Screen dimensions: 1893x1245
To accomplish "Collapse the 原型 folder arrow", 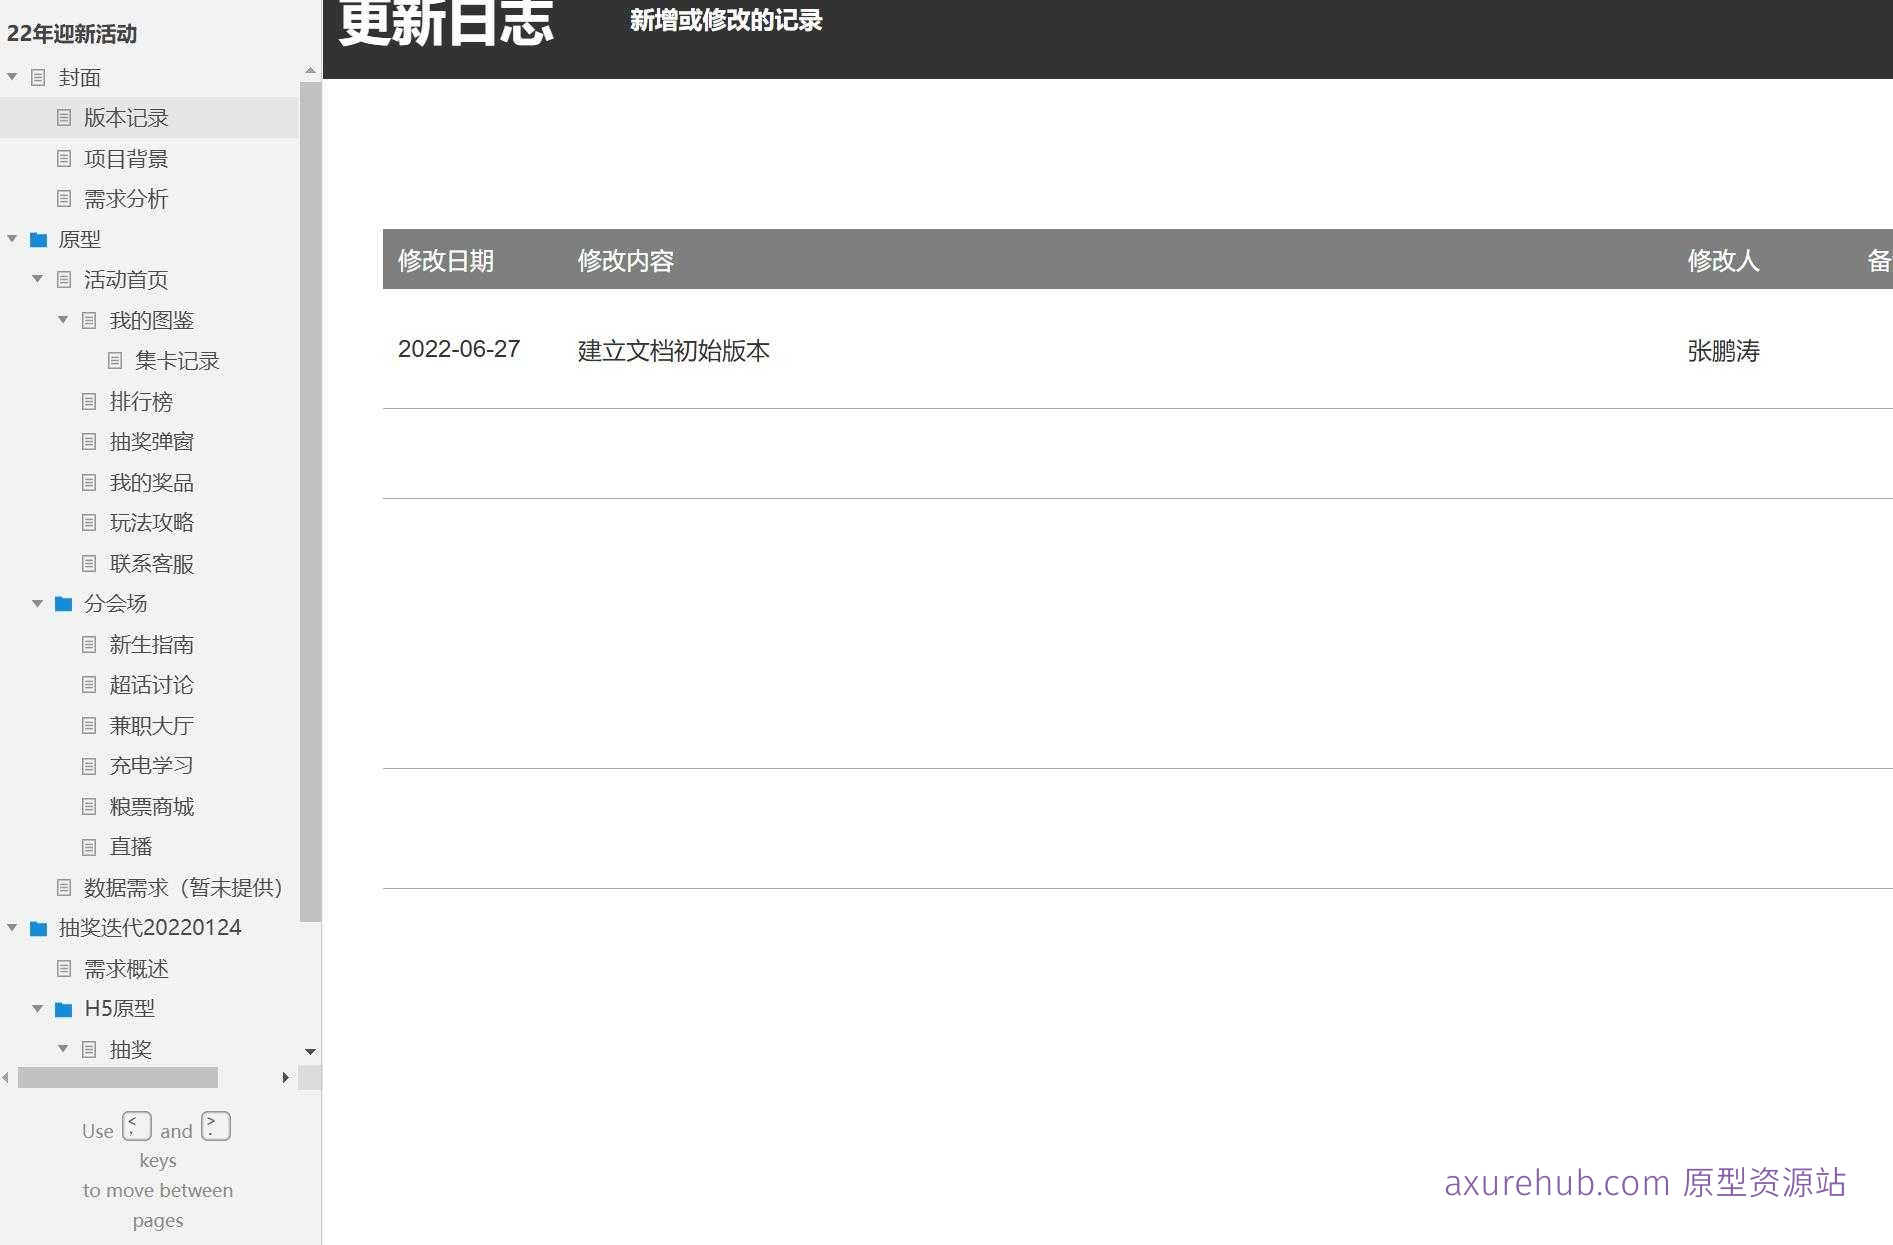I will pos(12,239).
